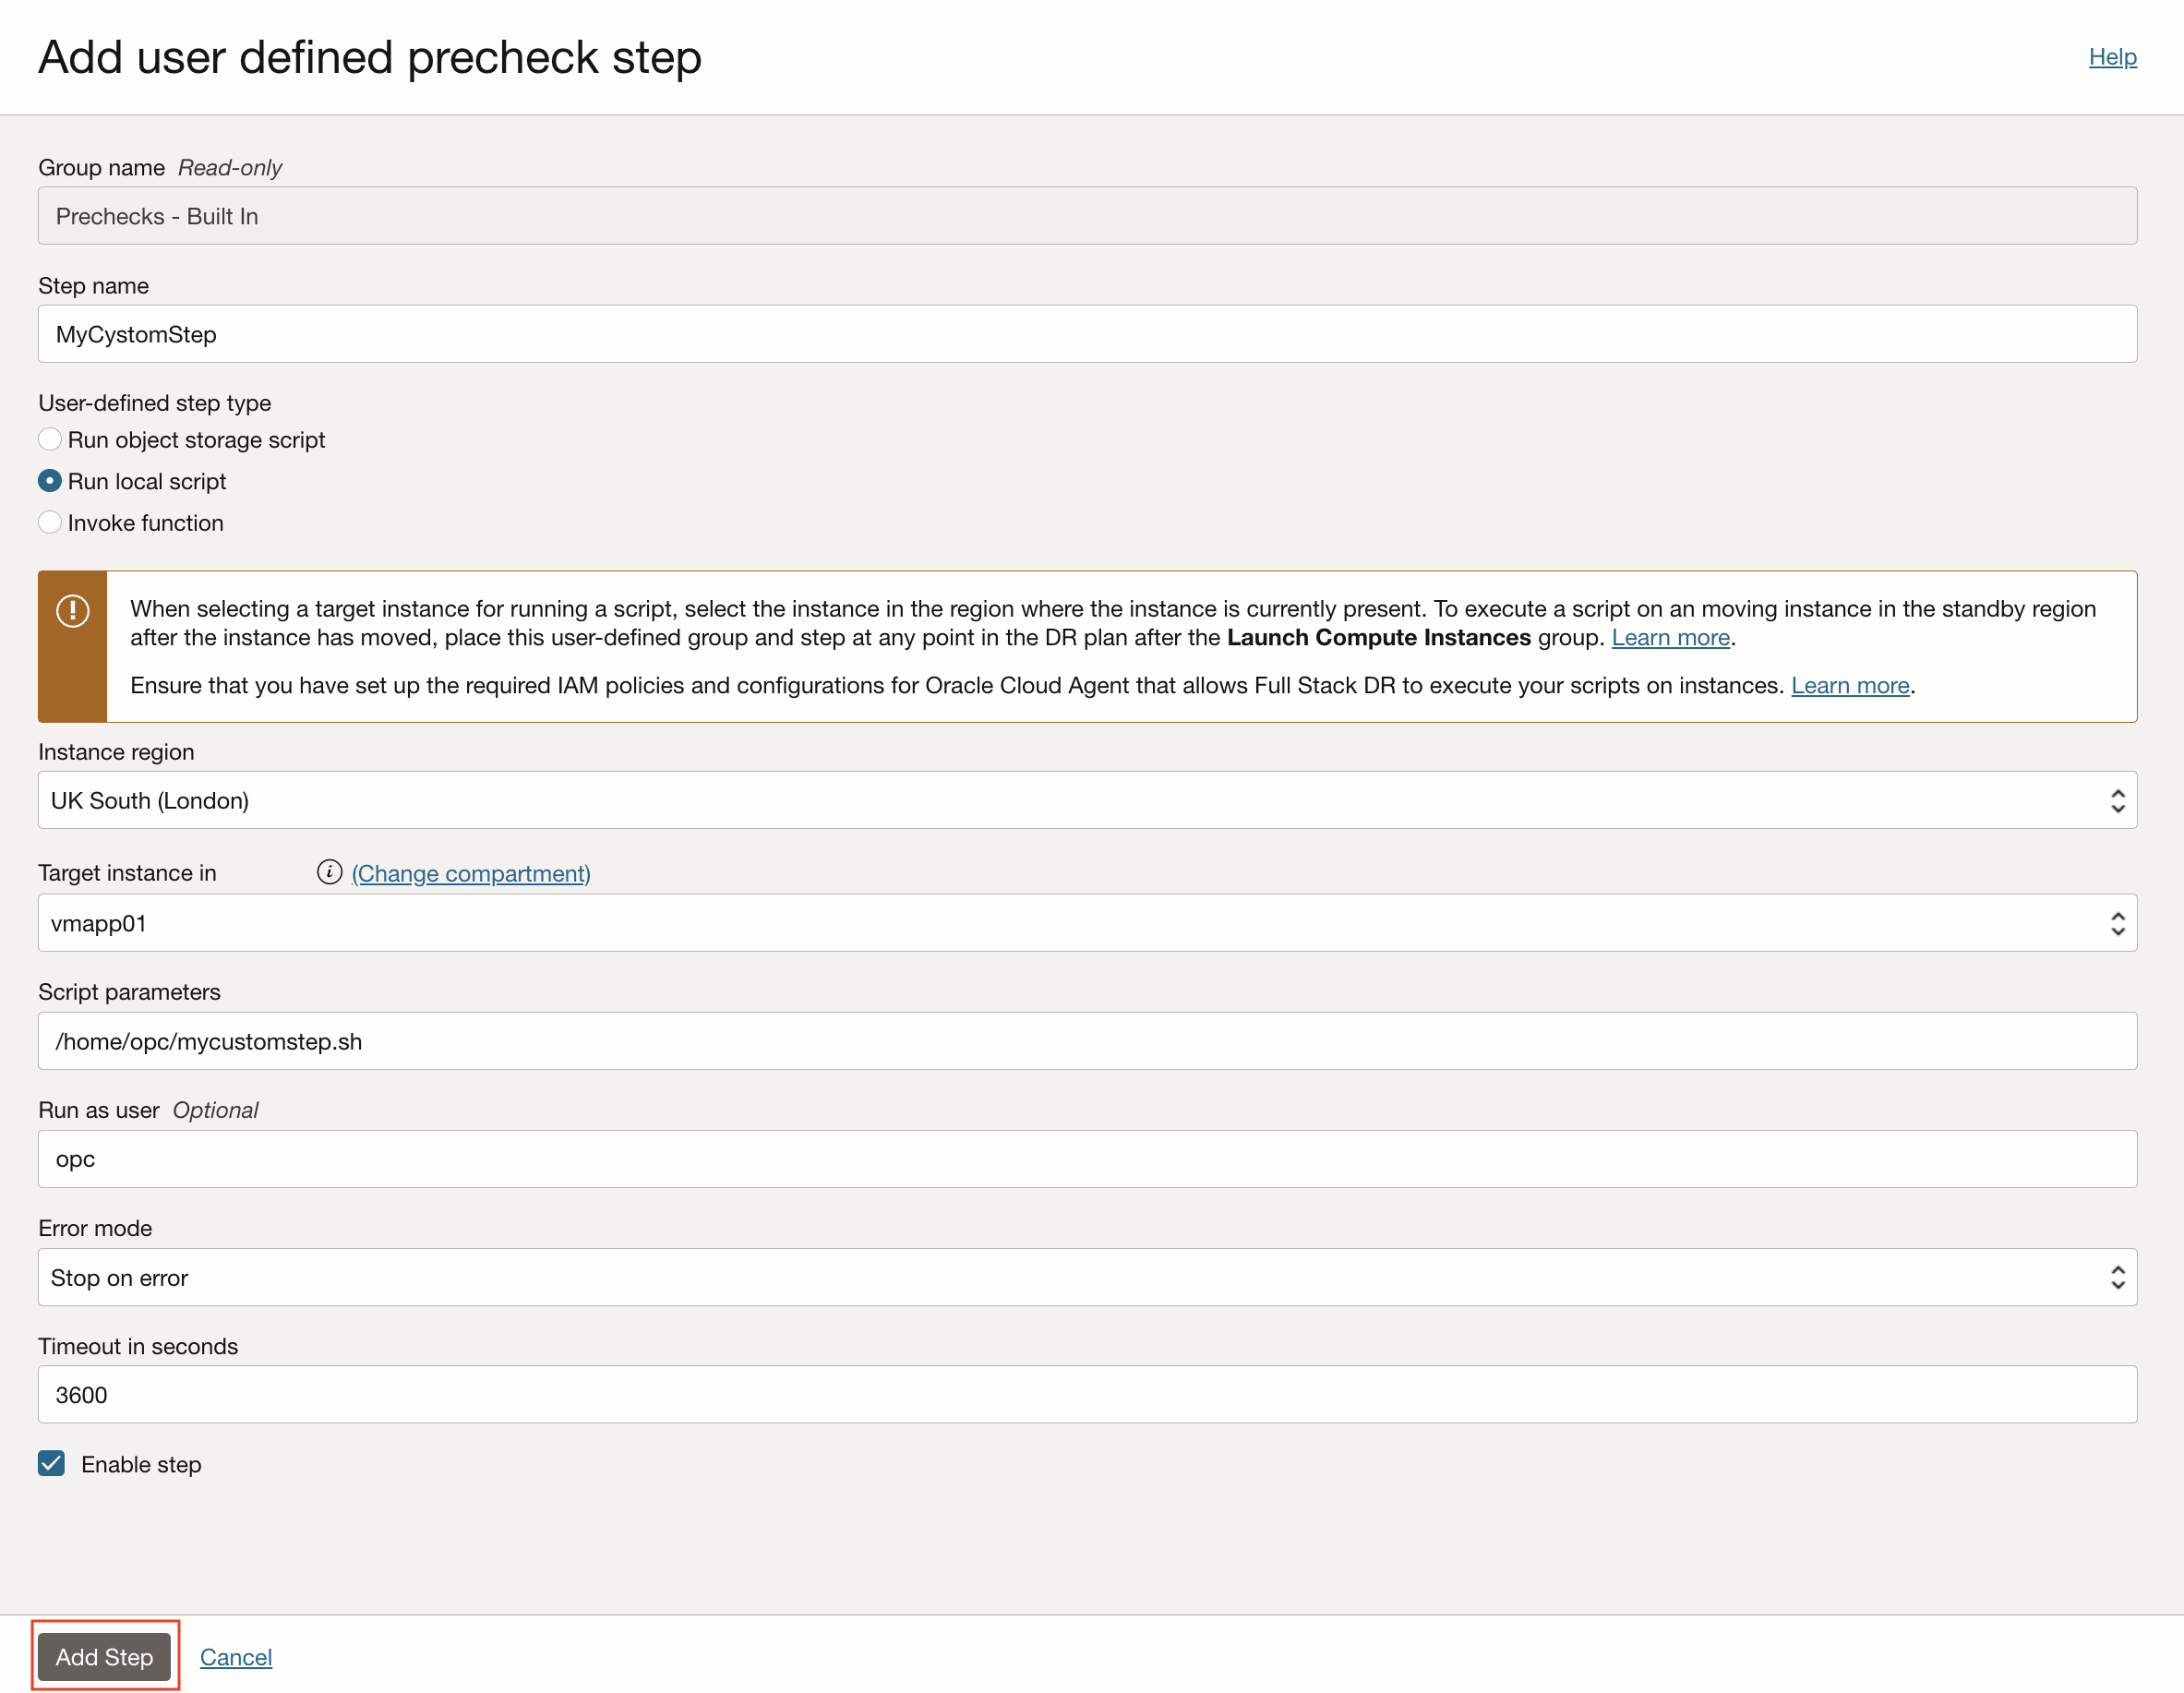
Task: Click the first Learn more link
Action: click(1669, 637)
